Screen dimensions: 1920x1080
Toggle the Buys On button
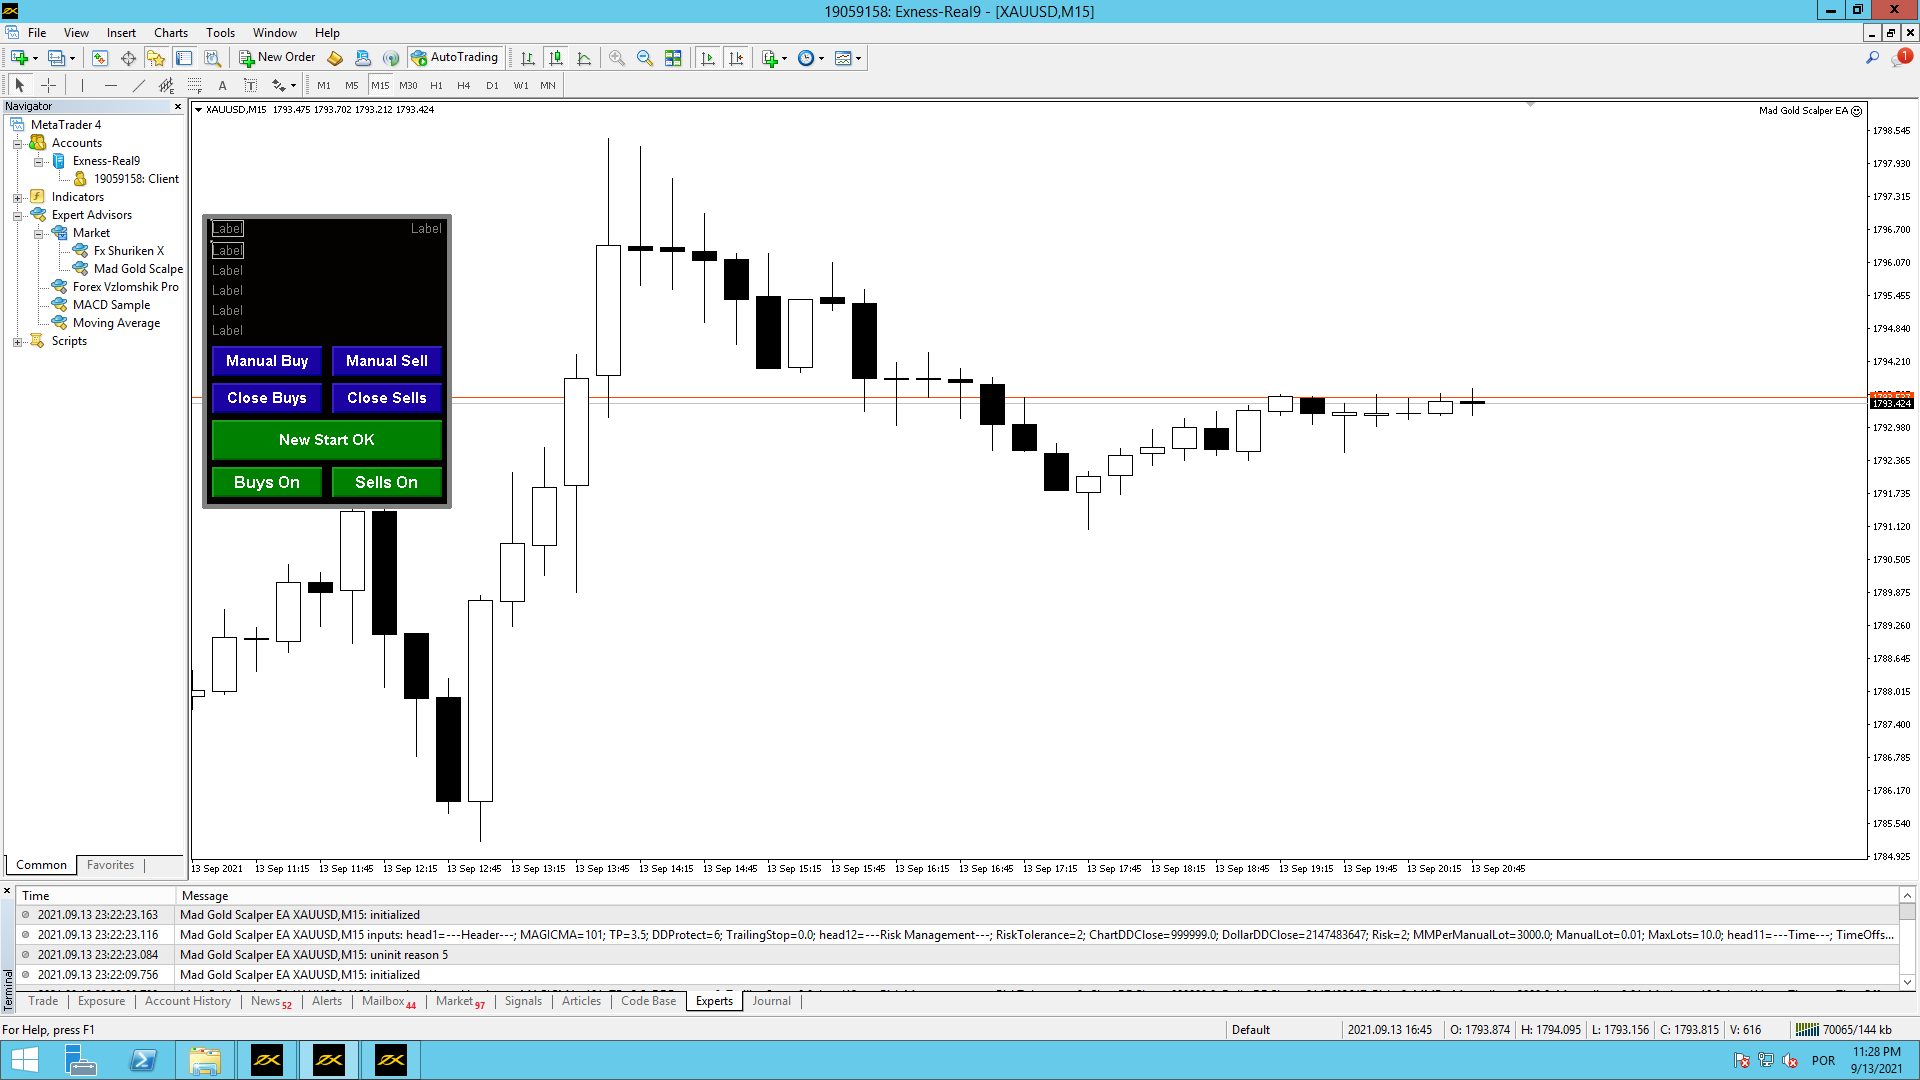click(x=266, y=482)
